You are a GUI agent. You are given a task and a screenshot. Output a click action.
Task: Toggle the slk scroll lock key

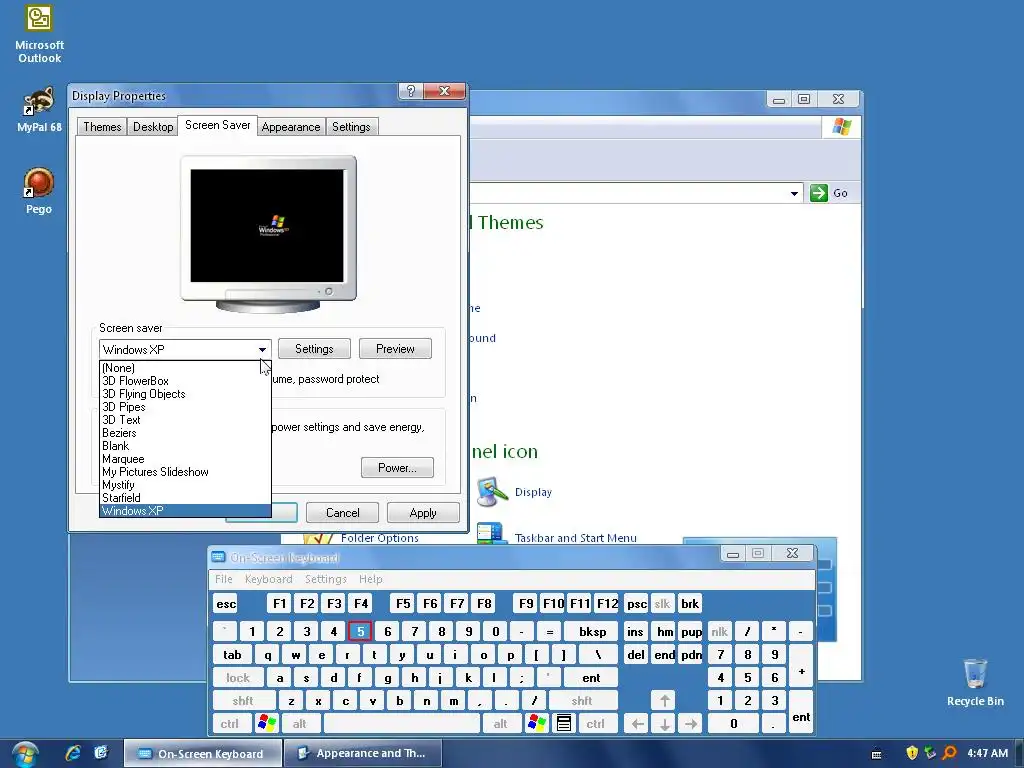[662, 603]
